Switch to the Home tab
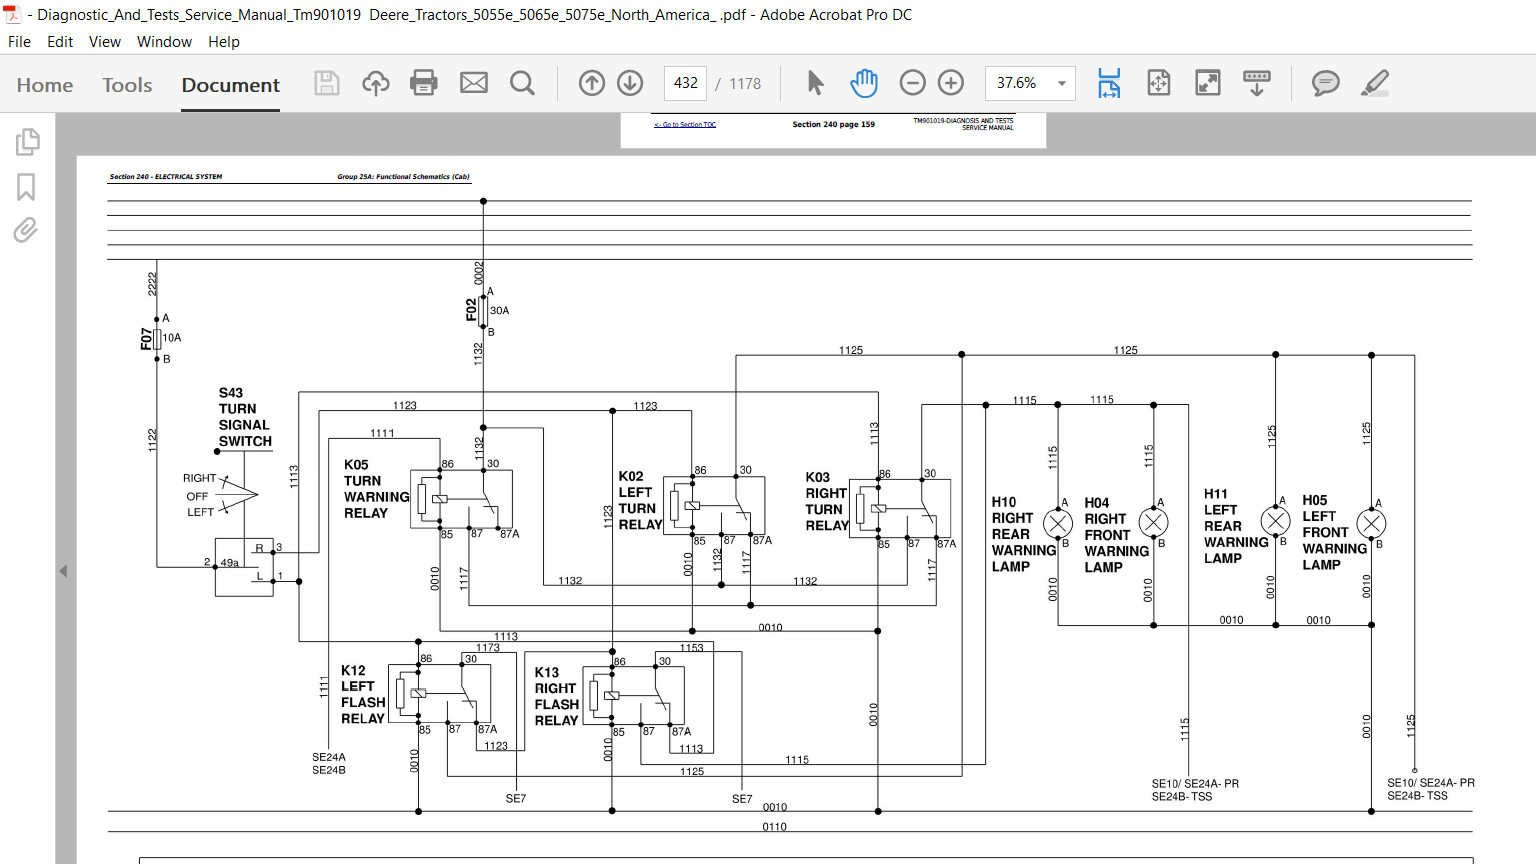1536x864 pixels. pyautogui.click(x=45, y=85)
